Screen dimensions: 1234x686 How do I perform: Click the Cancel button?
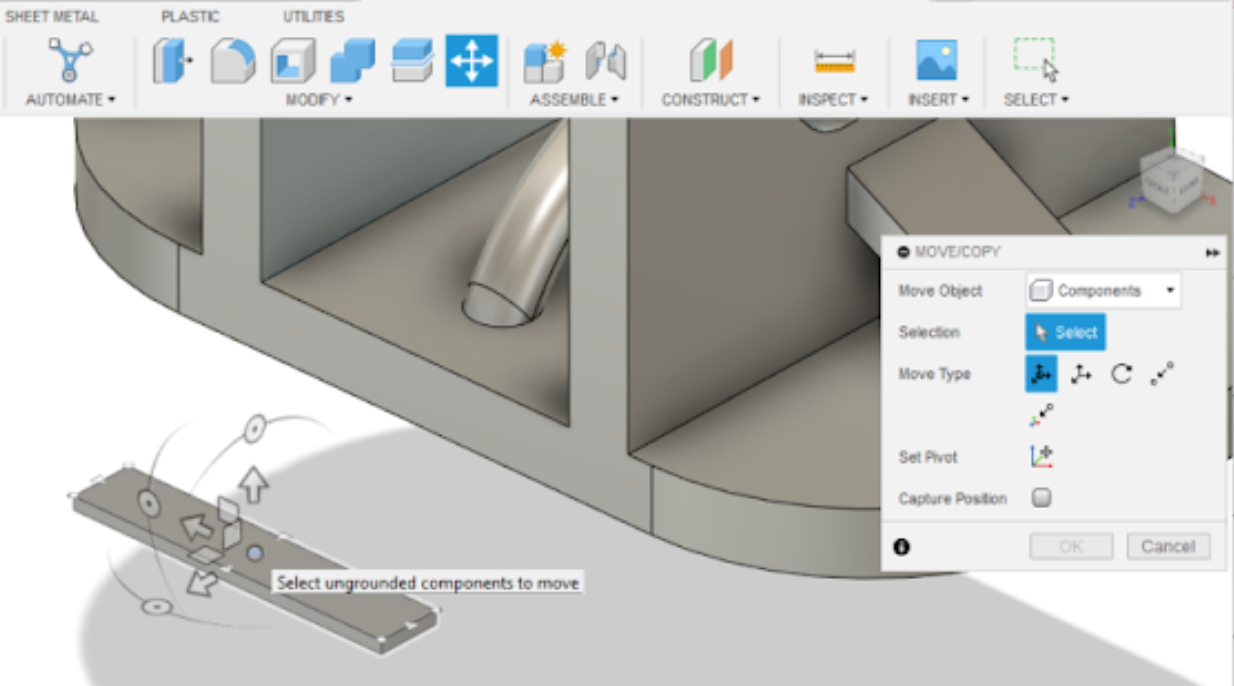[1168, 547]
